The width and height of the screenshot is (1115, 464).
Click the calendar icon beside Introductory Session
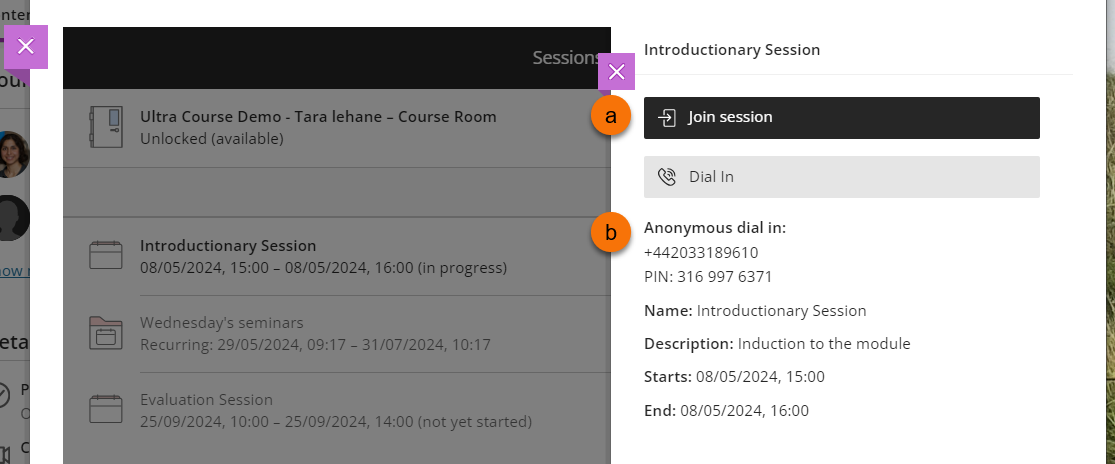105,255
